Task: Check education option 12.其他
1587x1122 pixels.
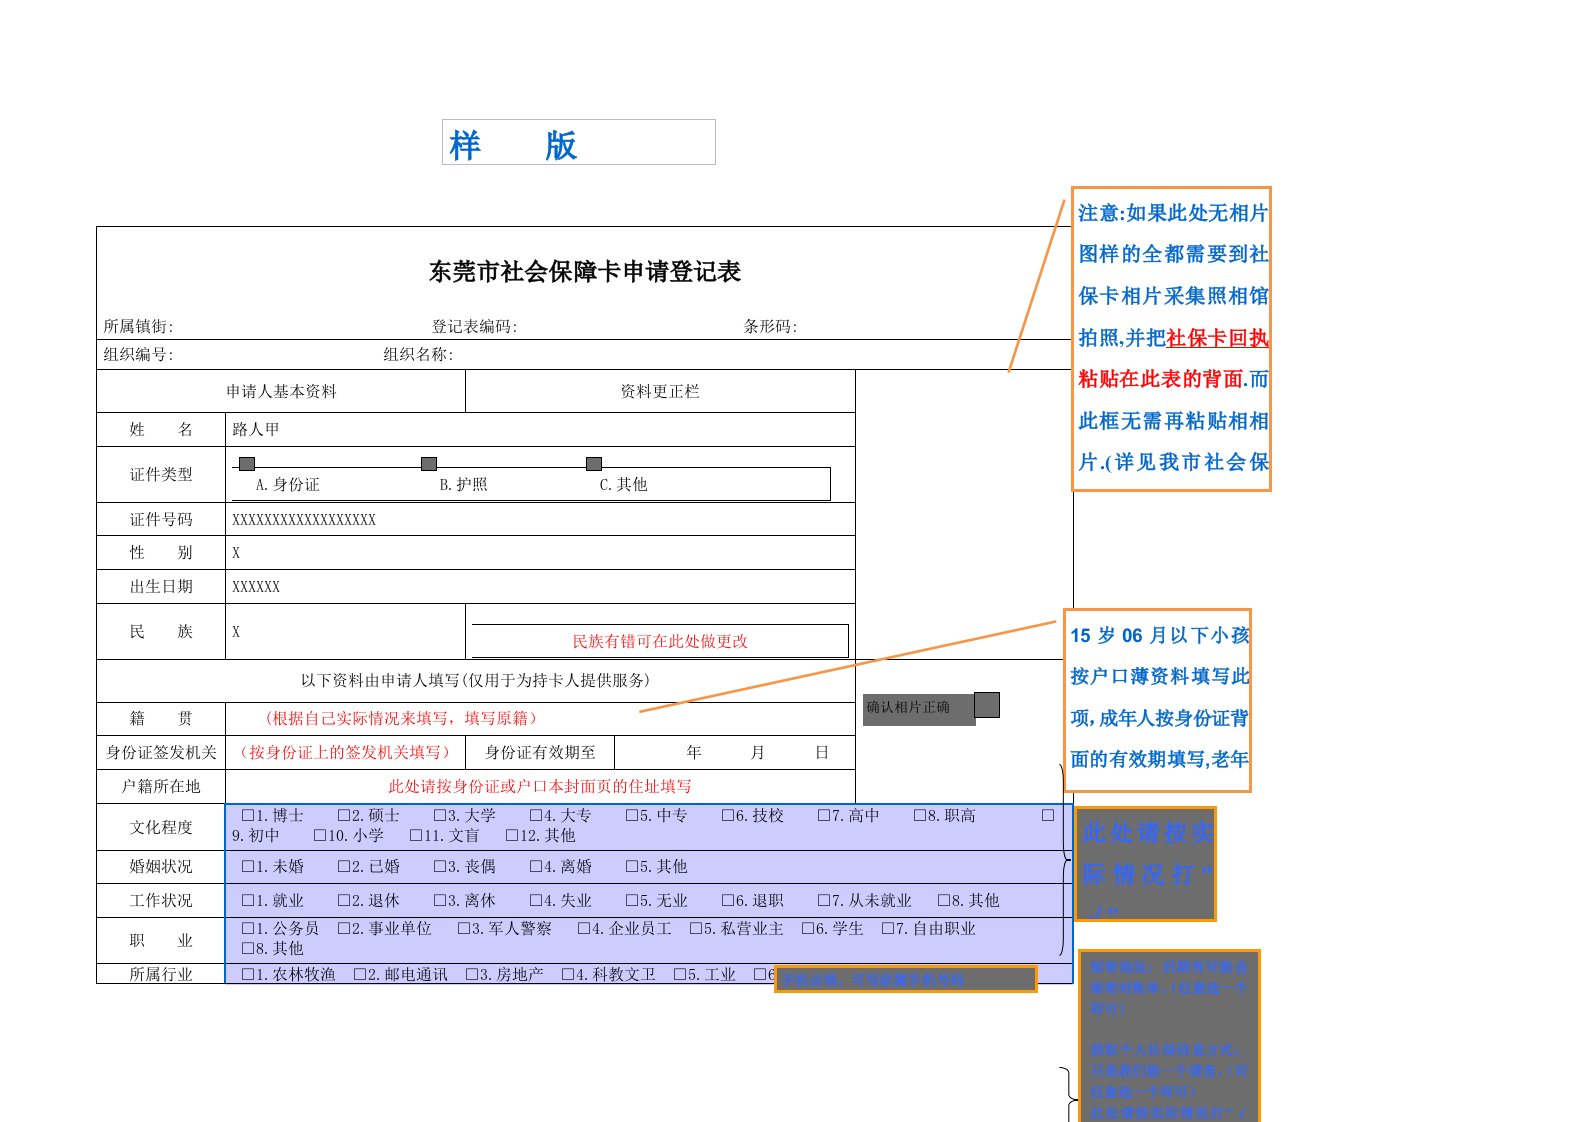Action: point(512,836)
